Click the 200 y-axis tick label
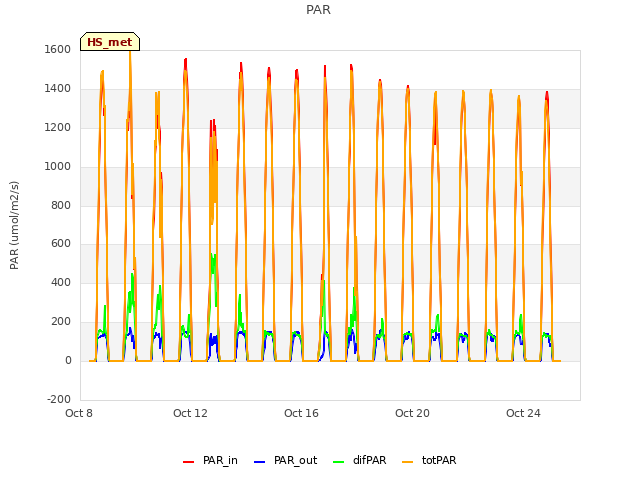 pyautogui.click(x=61, y=322)
